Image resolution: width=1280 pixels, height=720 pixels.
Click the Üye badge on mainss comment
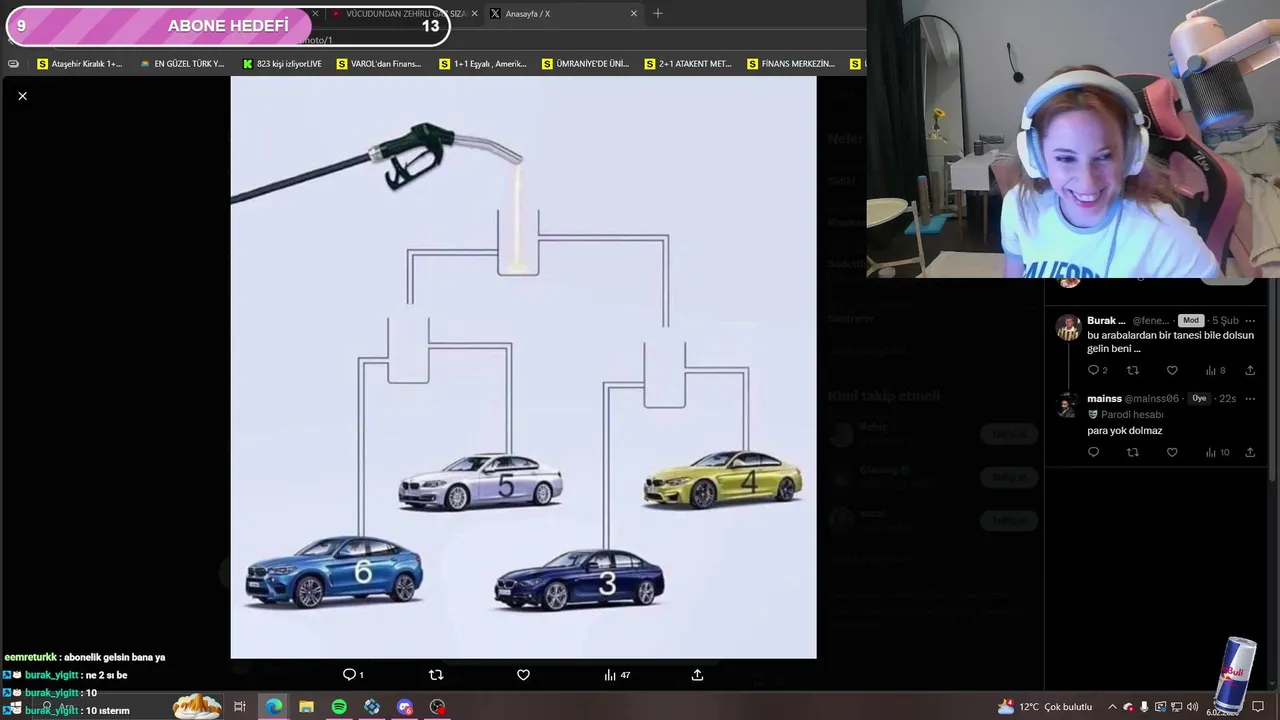1198,398
